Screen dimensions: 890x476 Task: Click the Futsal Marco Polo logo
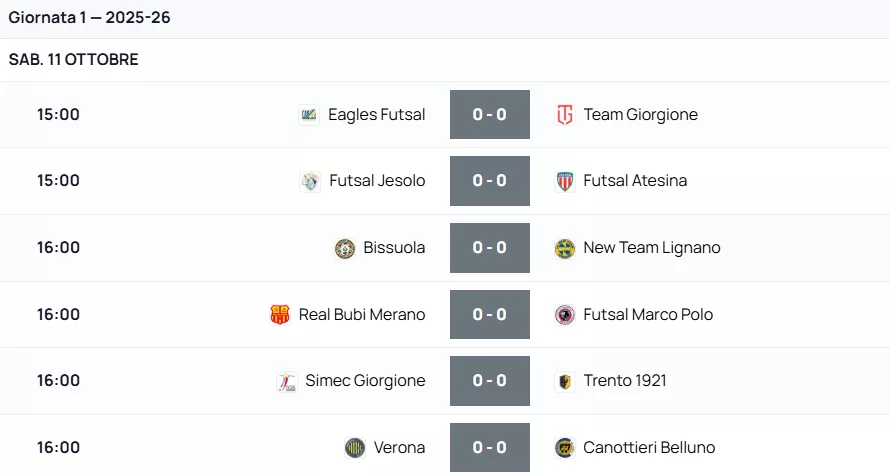(x=565, y=315)
